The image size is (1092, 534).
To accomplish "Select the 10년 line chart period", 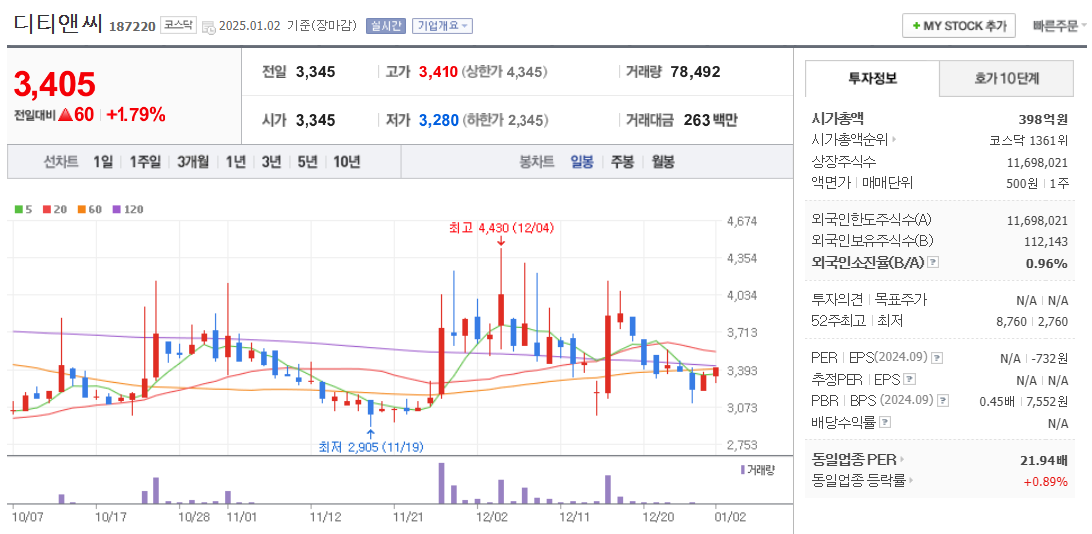I will click(x=346, y=162).
